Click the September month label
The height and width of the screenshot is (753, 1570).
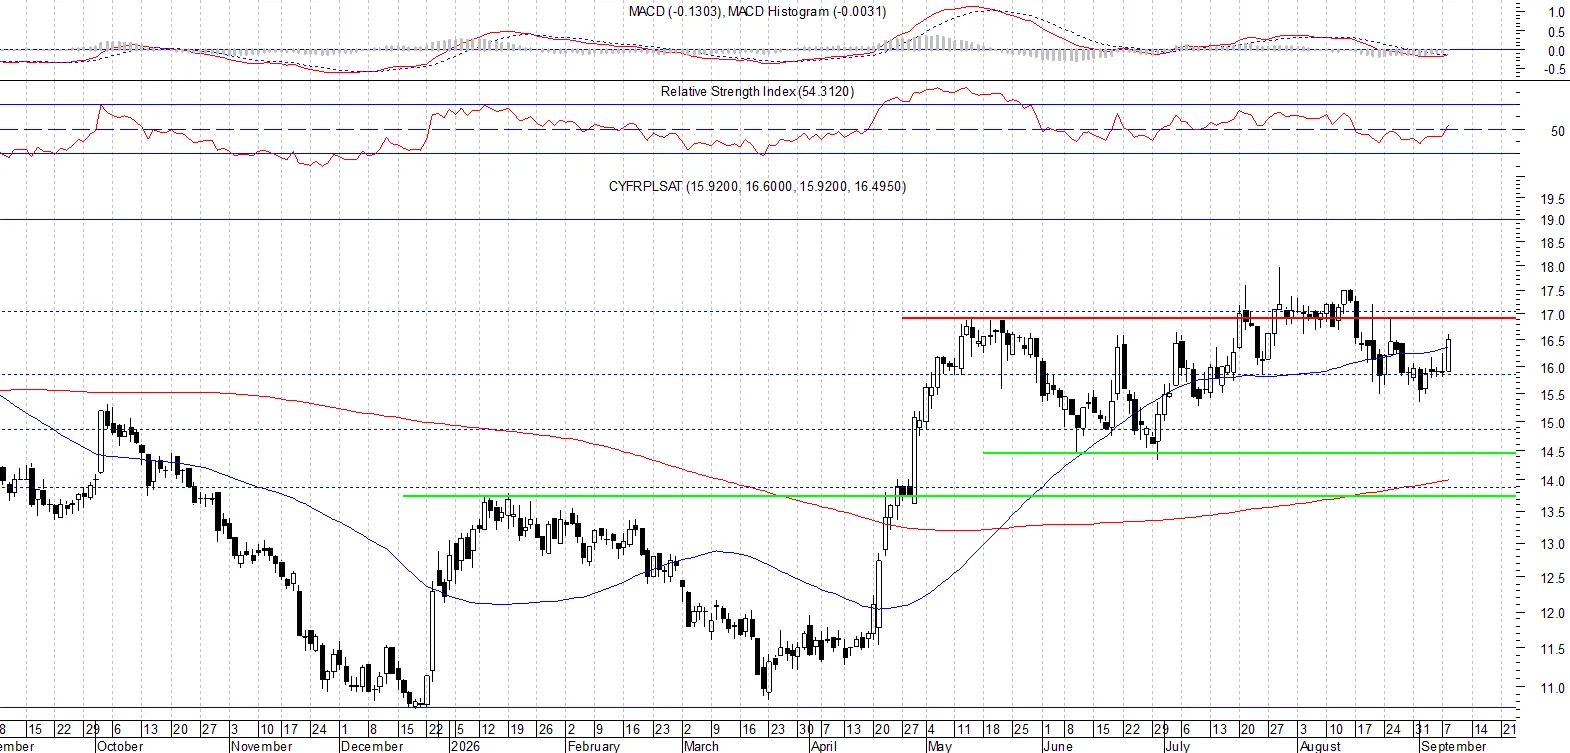click(1453, 746)
